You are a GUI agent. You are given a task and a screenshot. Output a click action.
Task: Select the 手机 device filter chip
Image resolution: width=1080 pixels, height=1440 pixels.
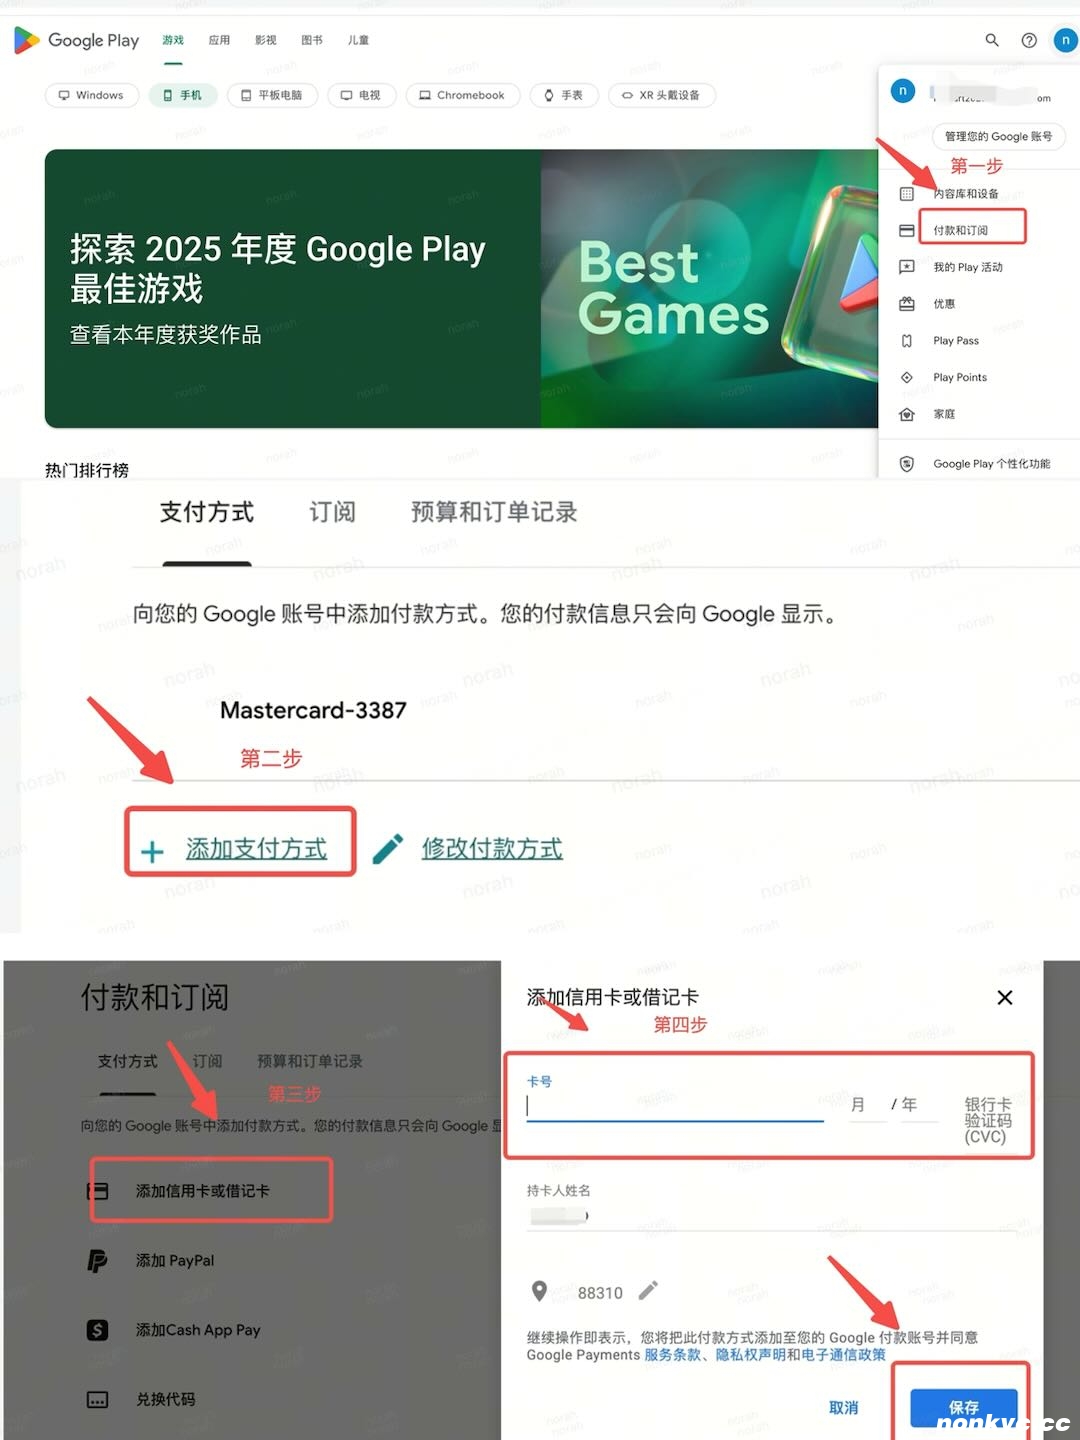point(182,95)
